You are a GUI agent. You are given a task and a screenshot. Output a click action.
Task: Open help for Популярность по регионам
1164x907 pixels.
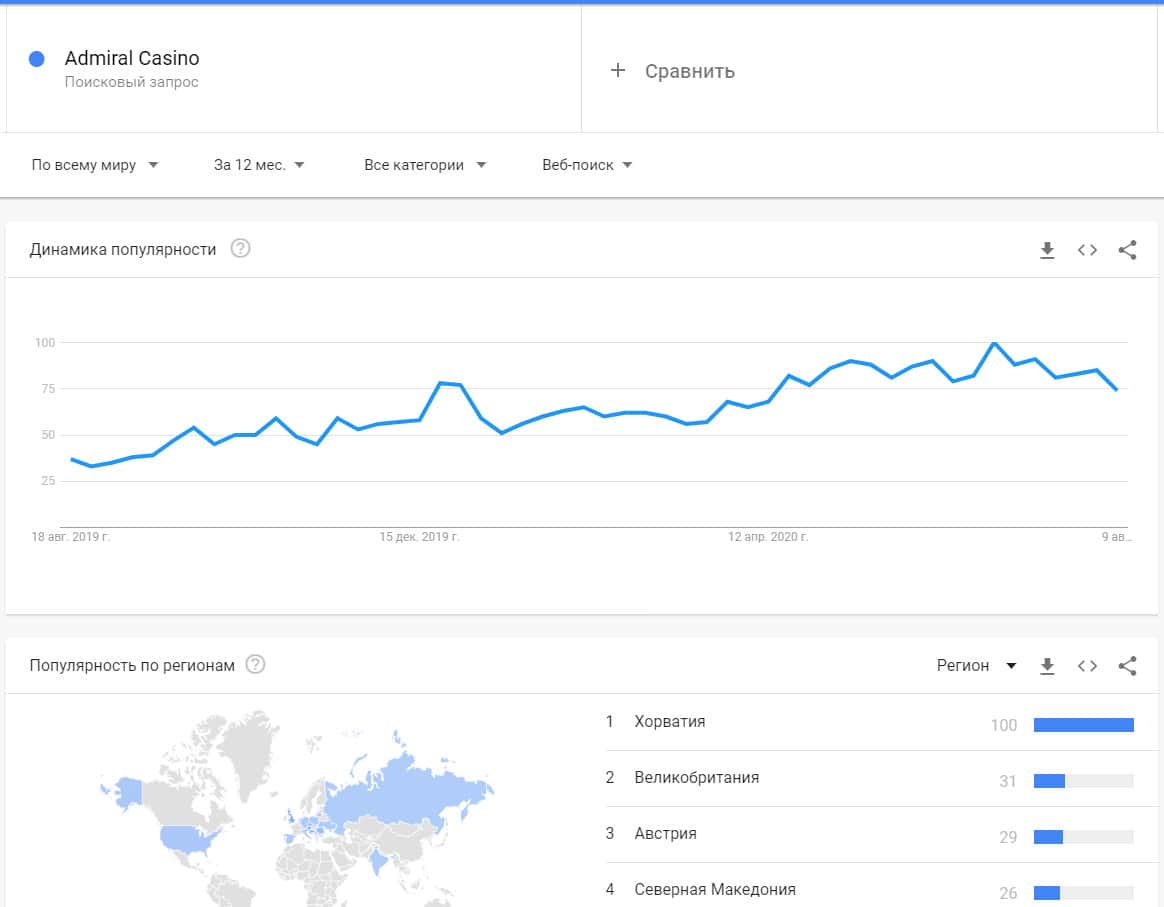[256, 665]
